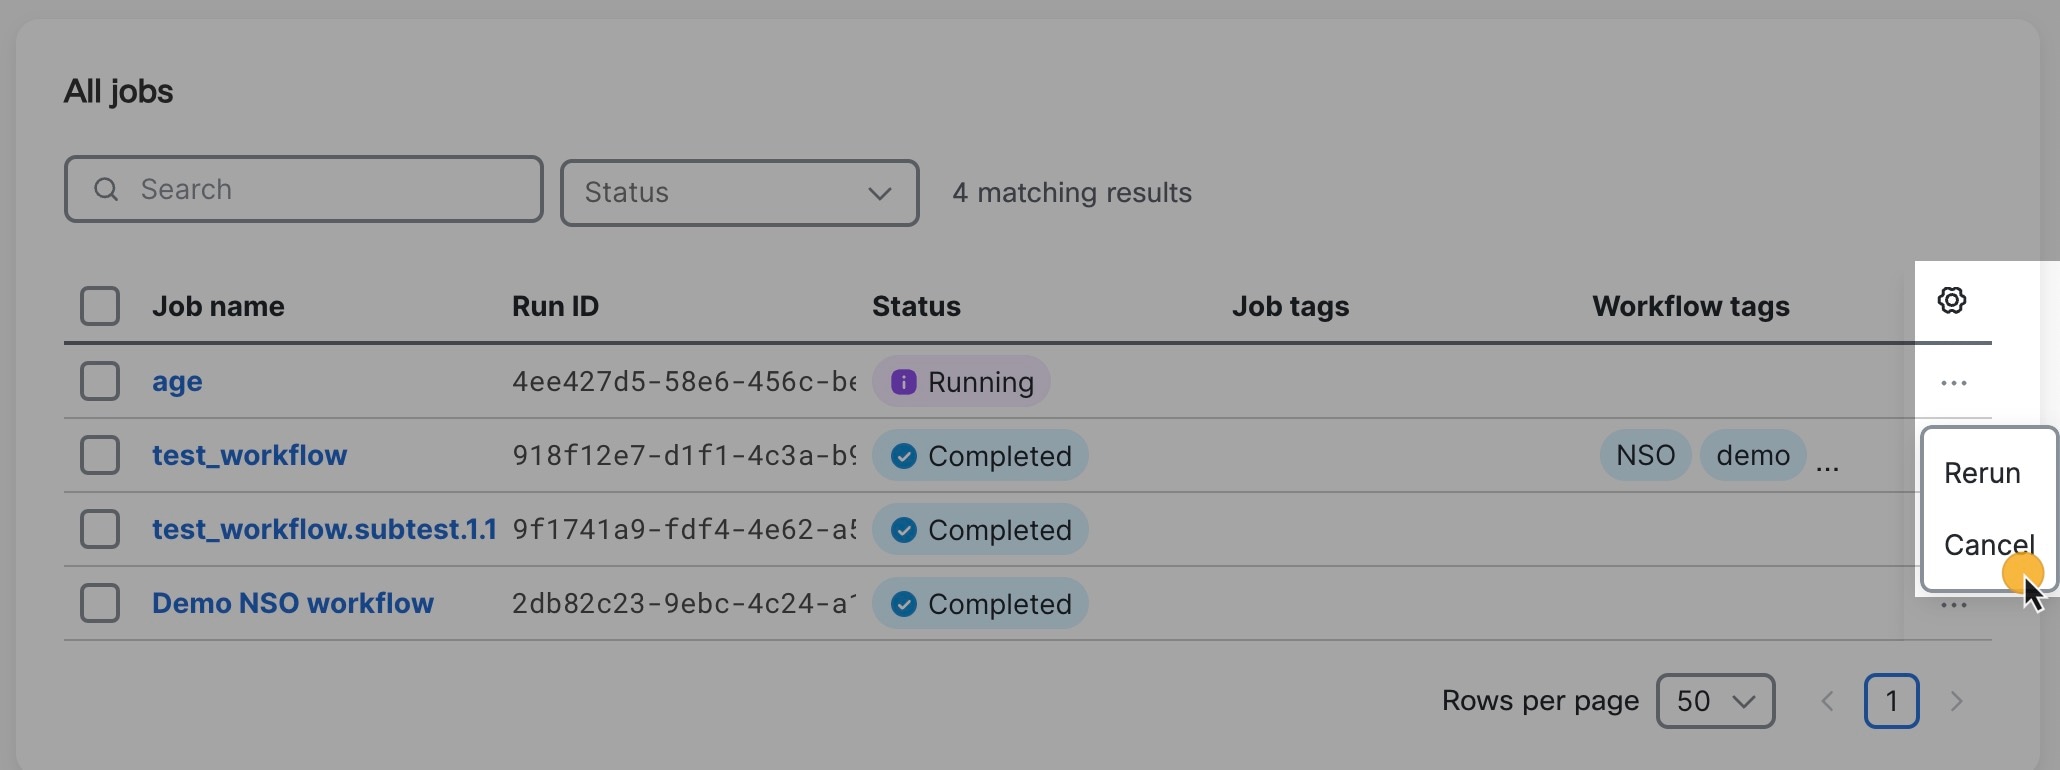This screenshot has width=2060, height=770.
Task: Go to the previous page chevron
Action: tap(1827, 701)
